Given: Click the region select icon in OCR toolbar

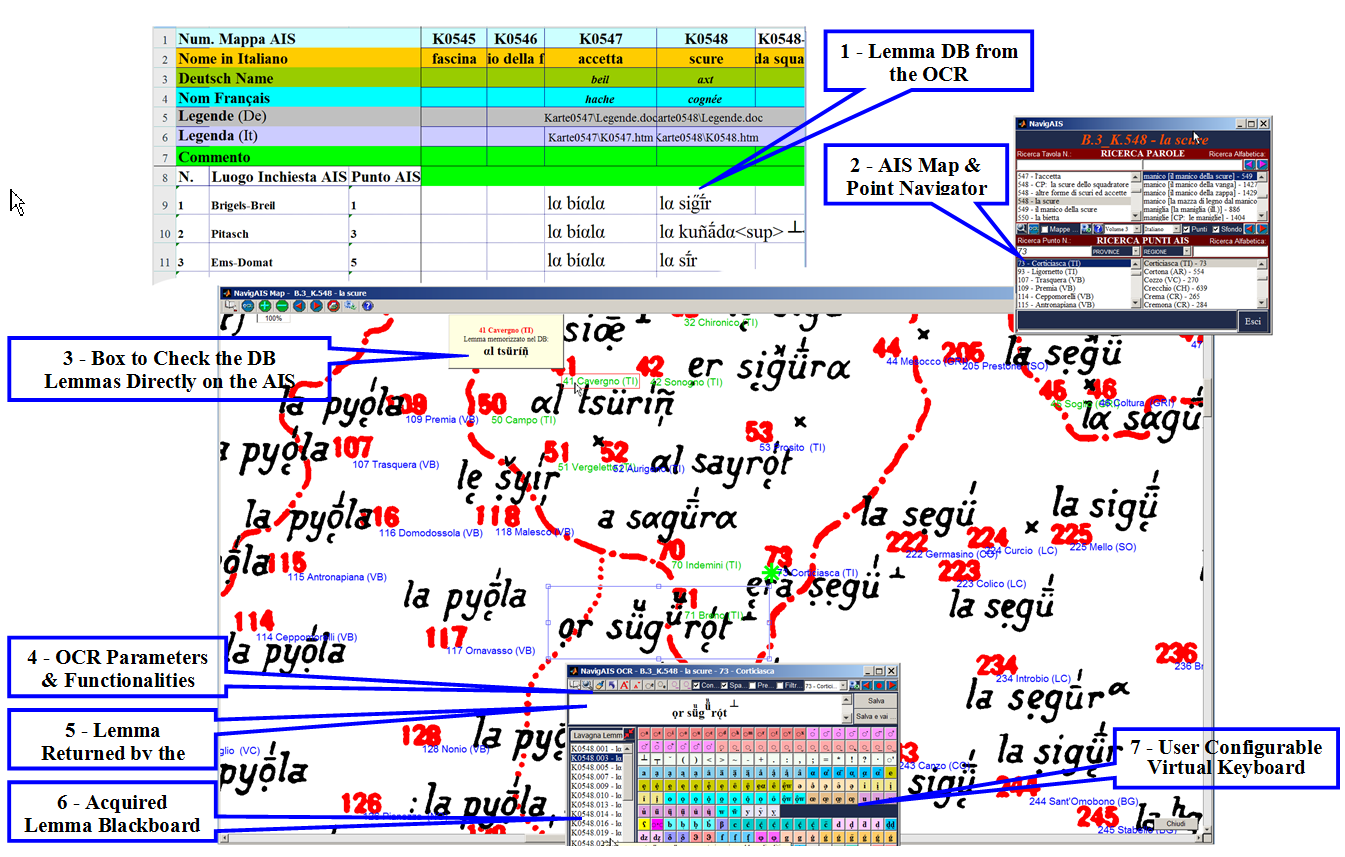Looking at the screenshot, I should click(575, 685).
